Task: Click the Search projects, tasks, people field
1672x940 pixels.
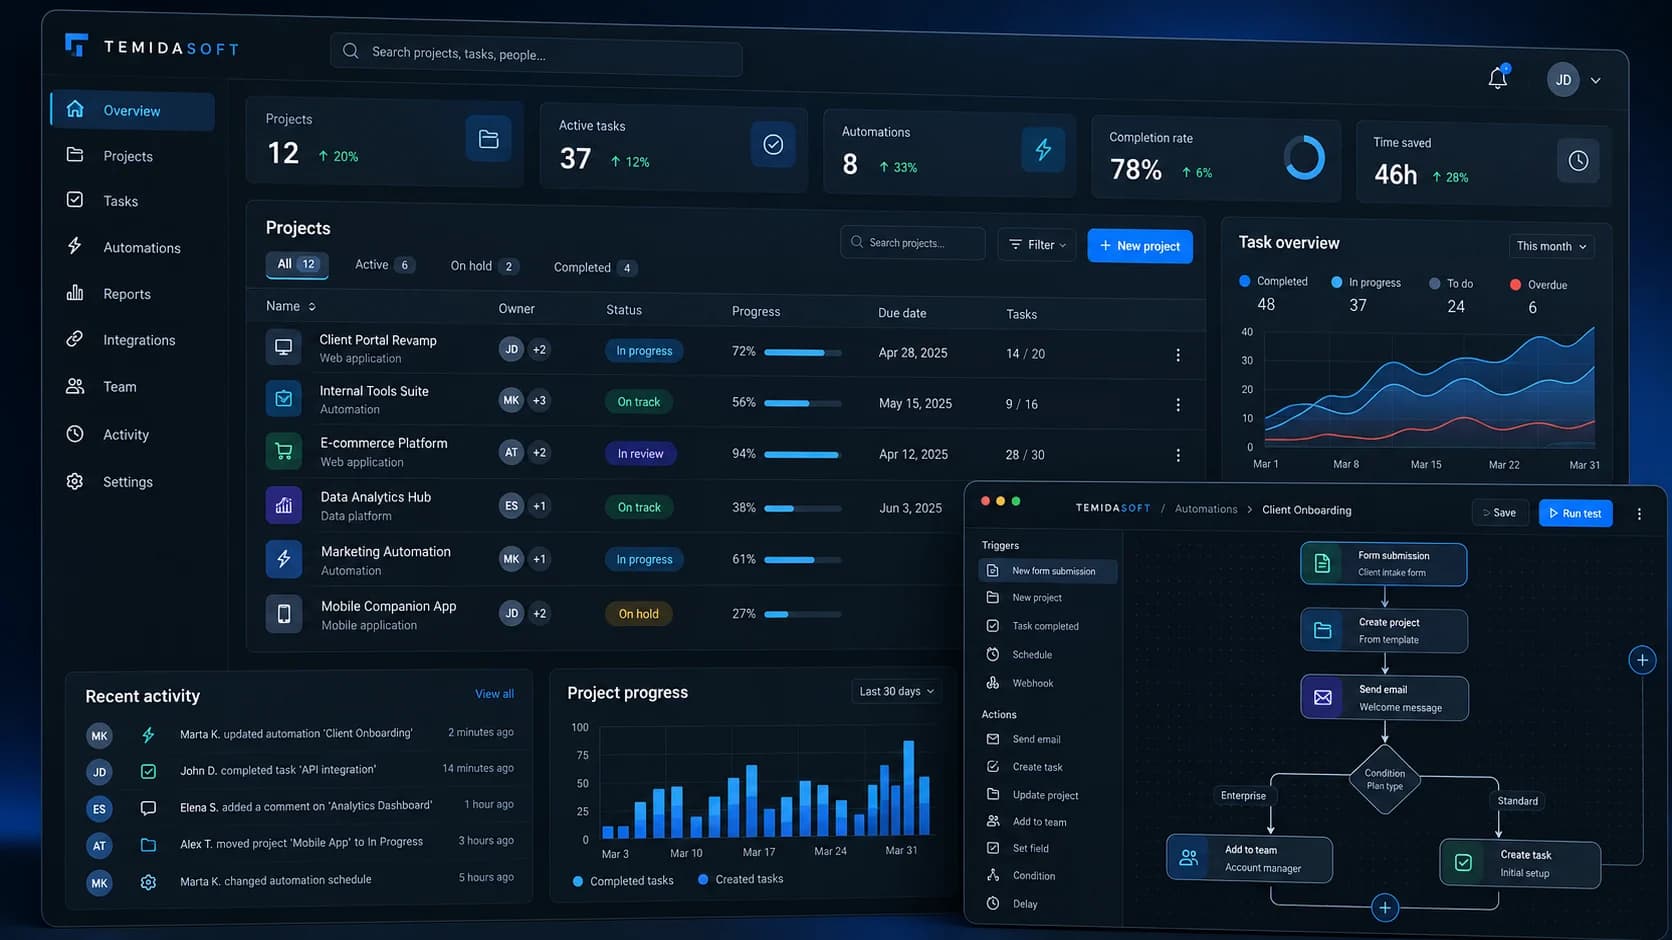Action: 537,54
